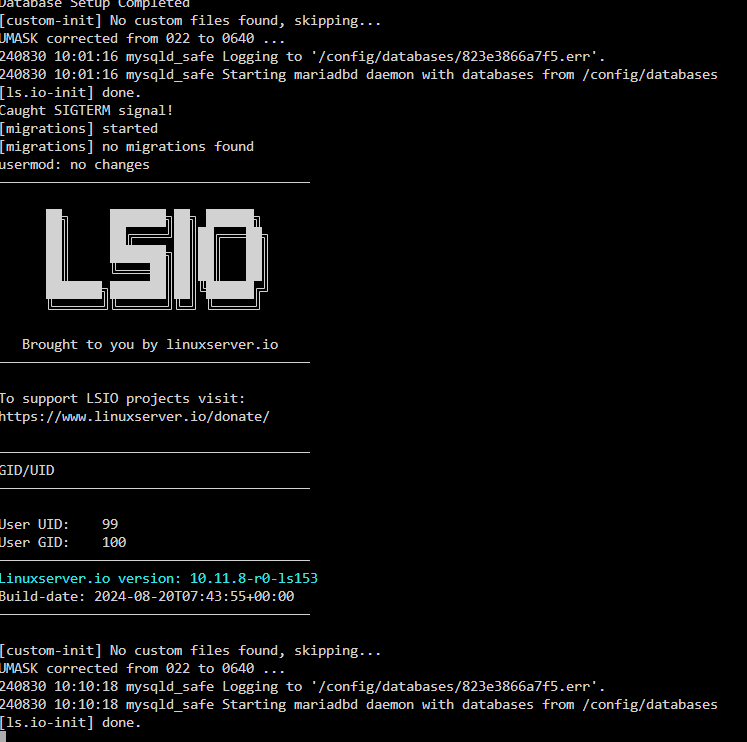Viewport: 747px width, 742px height.
Task: Click the terminal cursor block at bottom
Action: (x=3, y=737)
